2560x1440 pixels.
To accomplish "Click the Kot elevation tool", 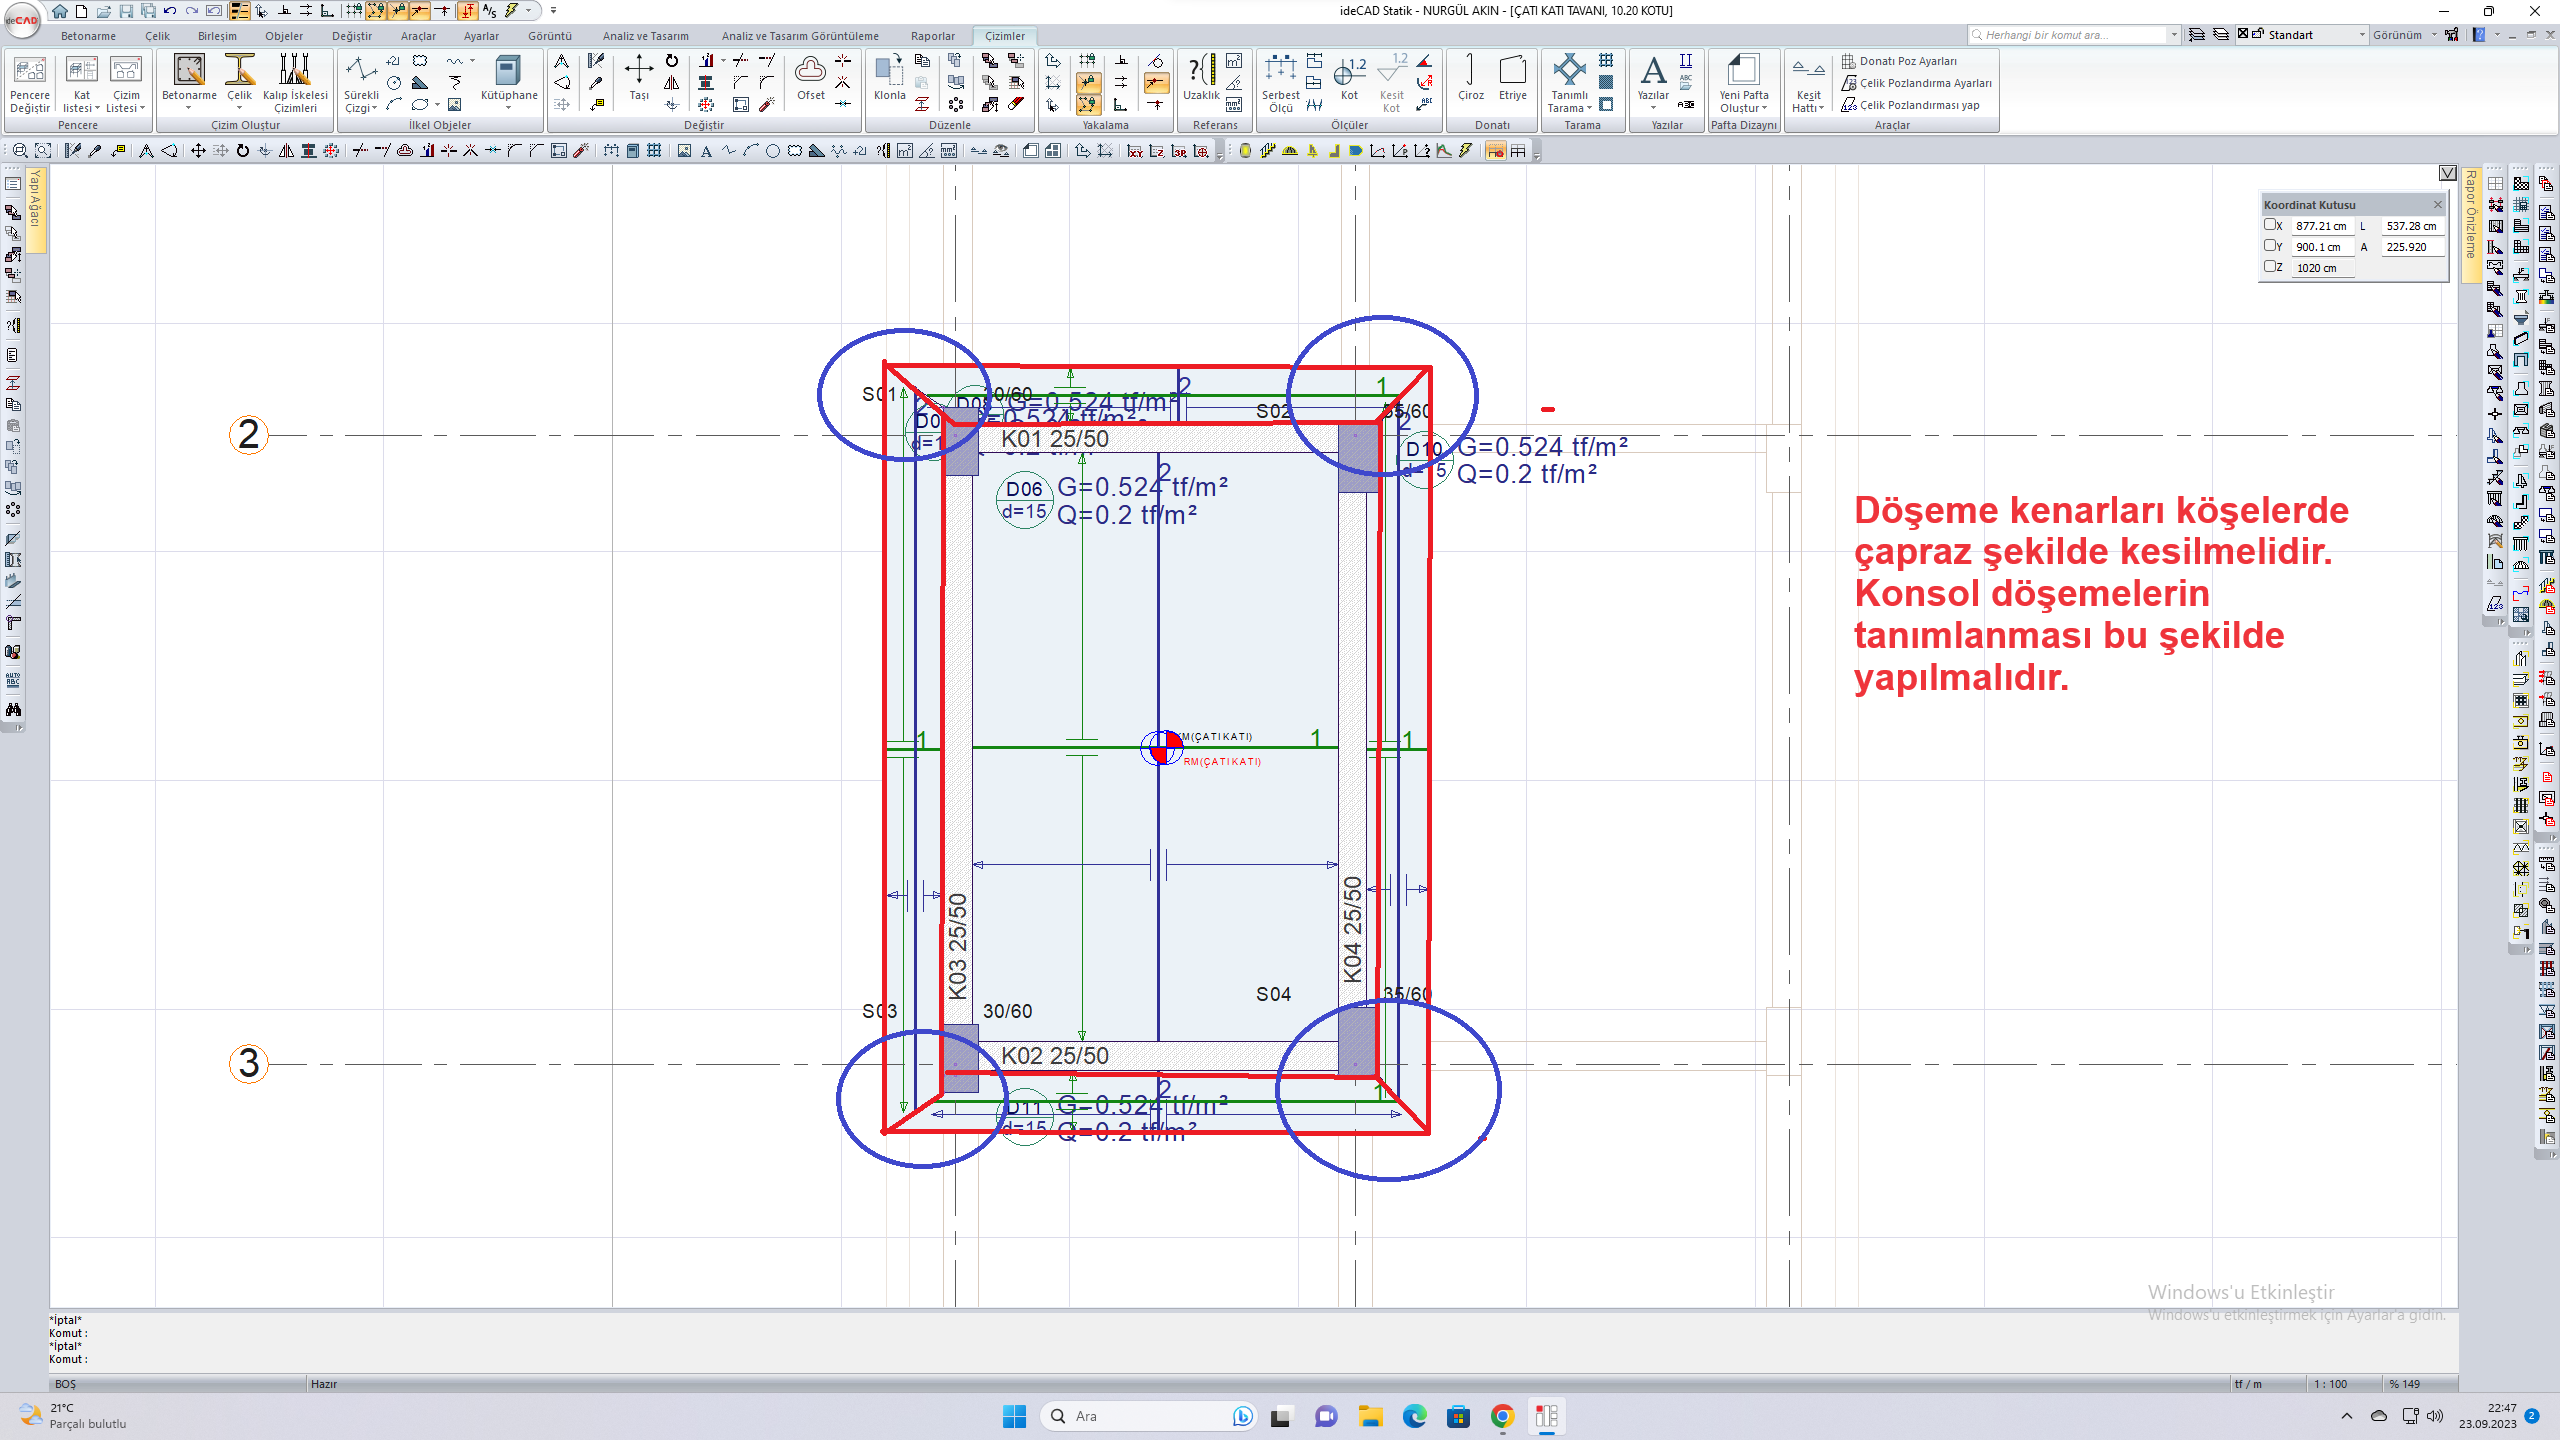I will [1349, 78].
